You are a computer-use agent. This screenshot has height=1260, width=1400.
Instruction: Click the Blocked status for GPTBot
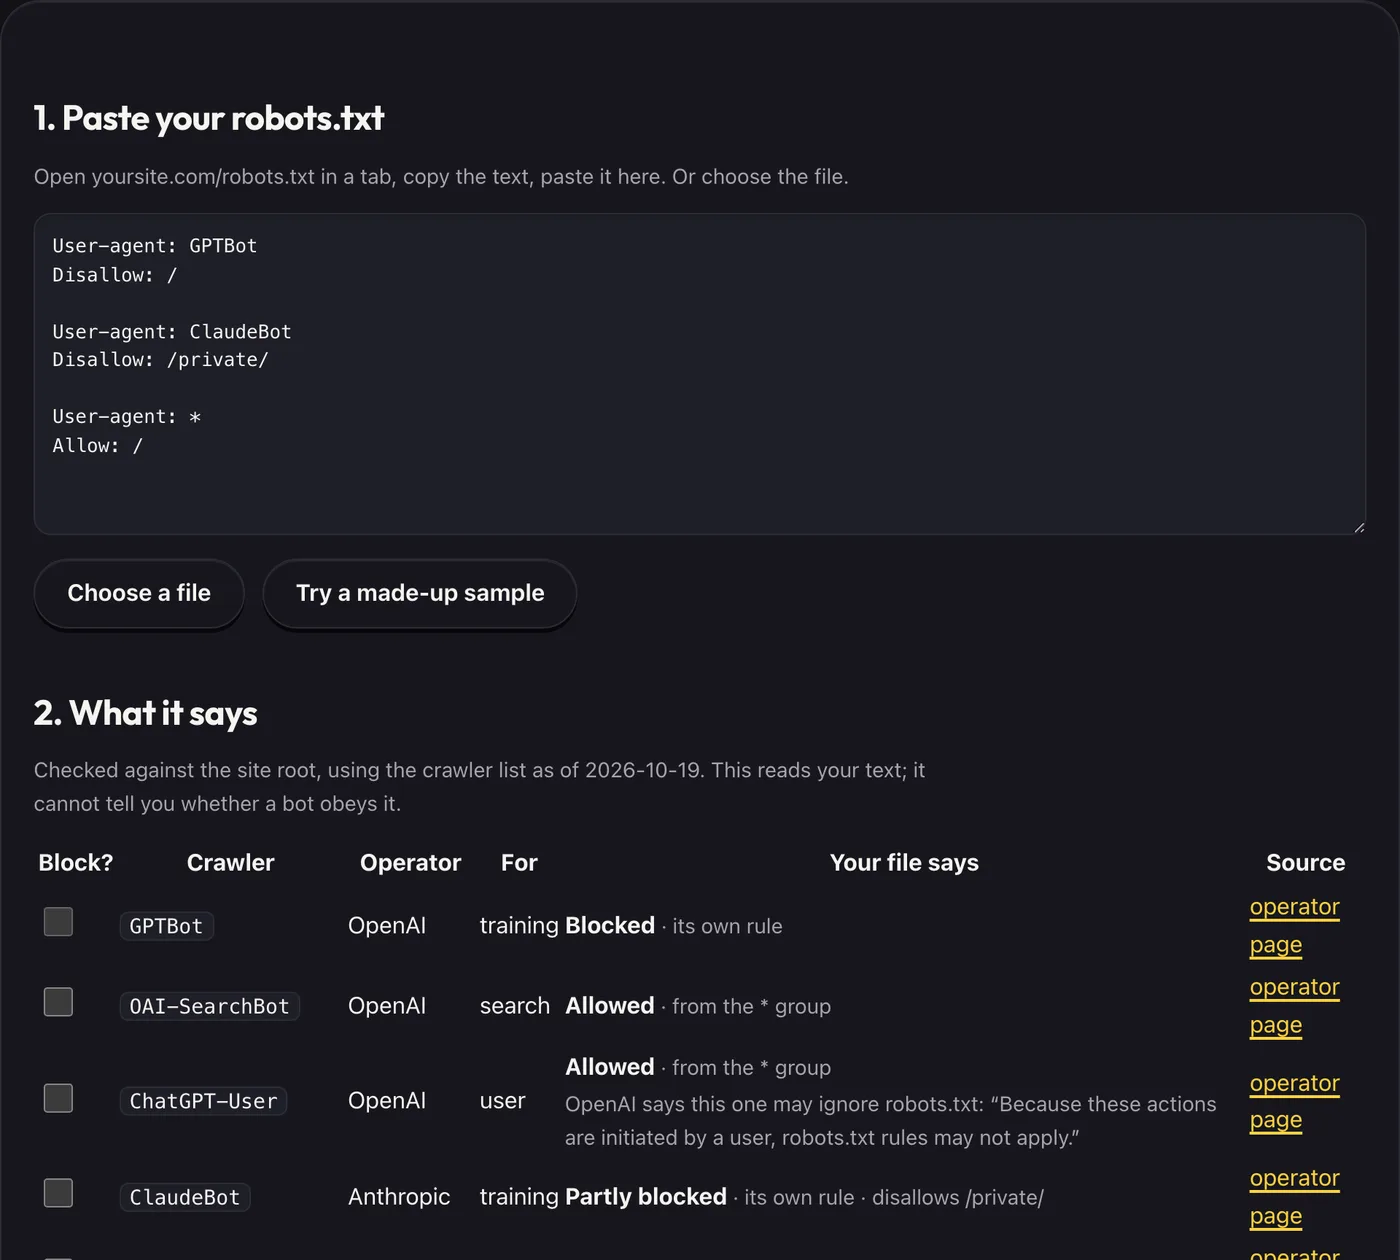(610, 926)
